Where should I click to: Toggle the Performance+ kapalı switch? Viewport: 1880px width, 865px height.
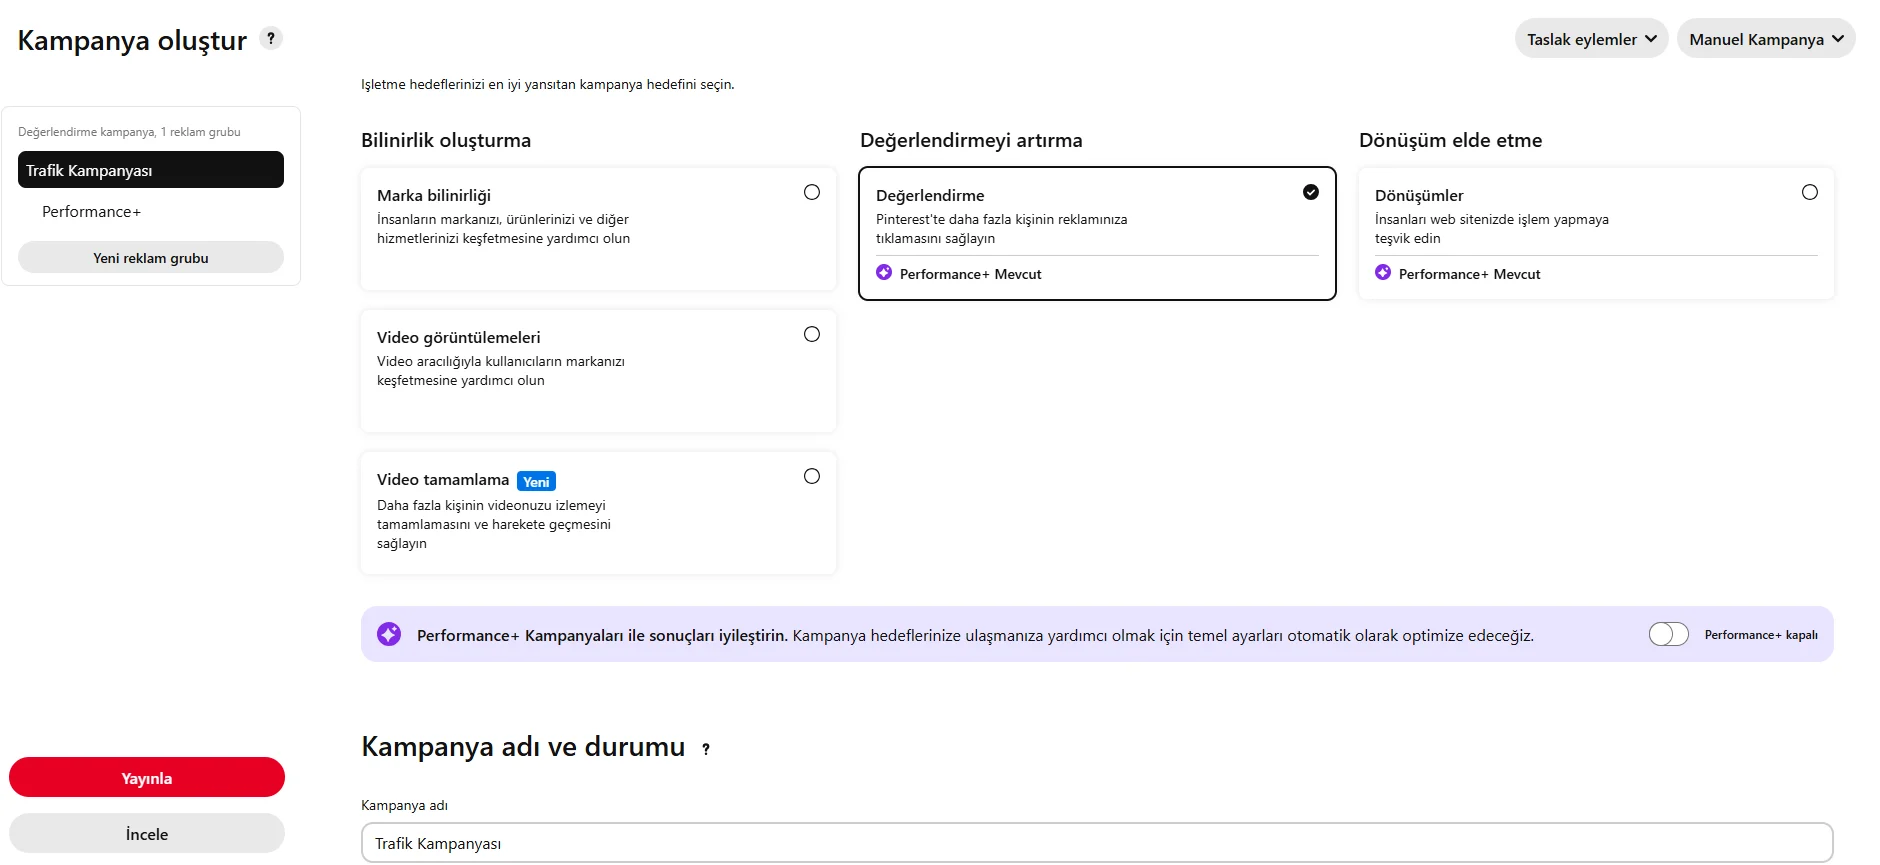(1669, 634)
